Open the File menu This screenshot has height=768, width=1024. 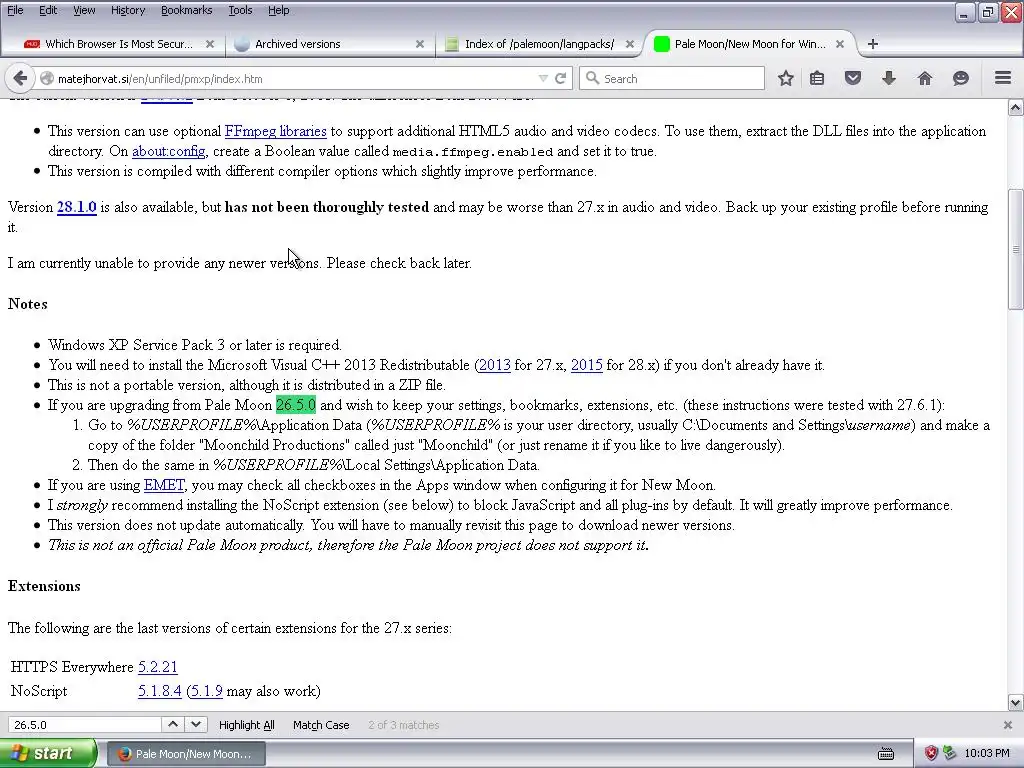[15, 10]
